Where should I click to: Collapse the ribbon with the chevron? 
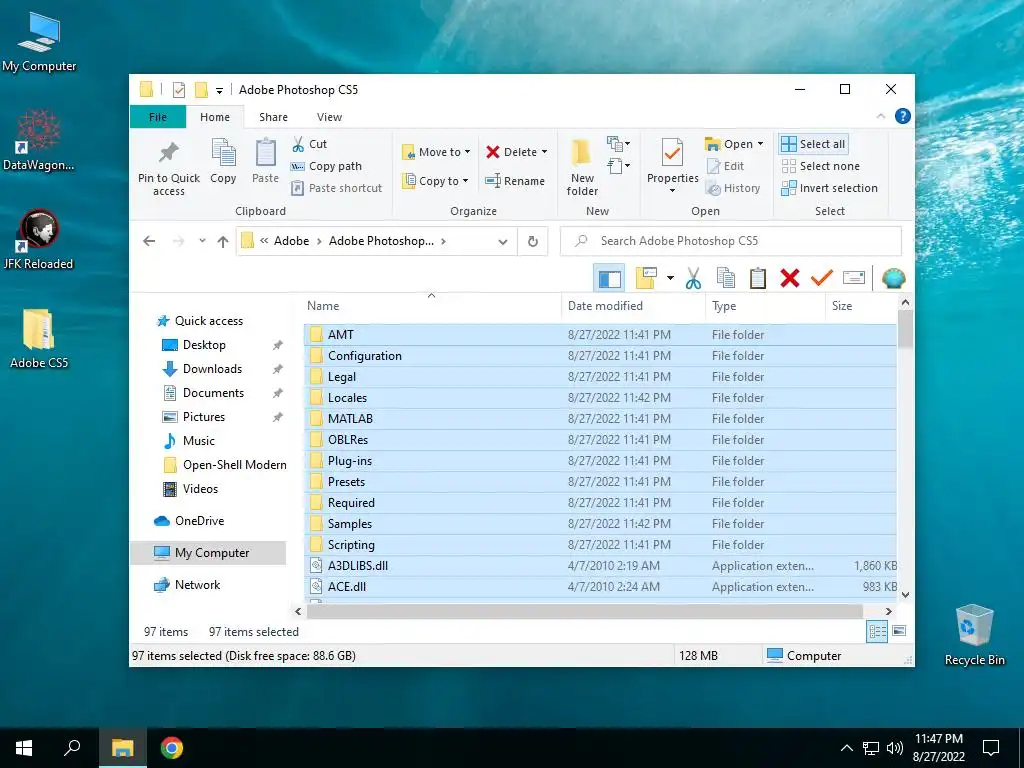880,116
